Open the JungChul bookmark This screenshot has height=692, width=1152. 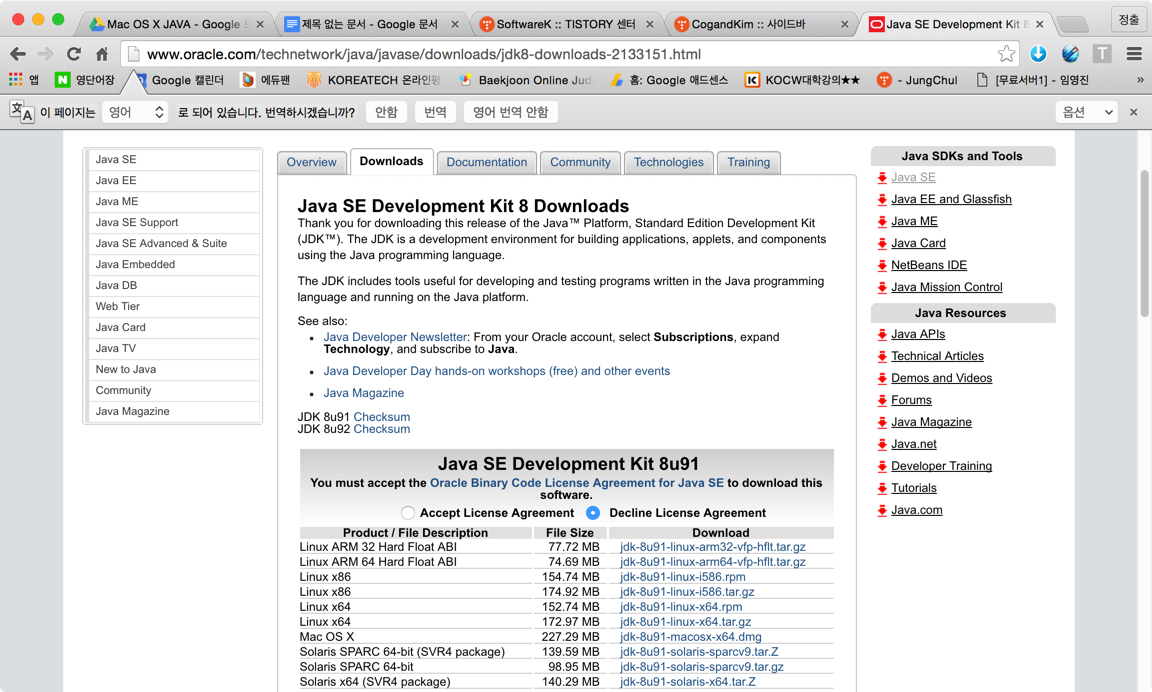(x=918, y=80)
